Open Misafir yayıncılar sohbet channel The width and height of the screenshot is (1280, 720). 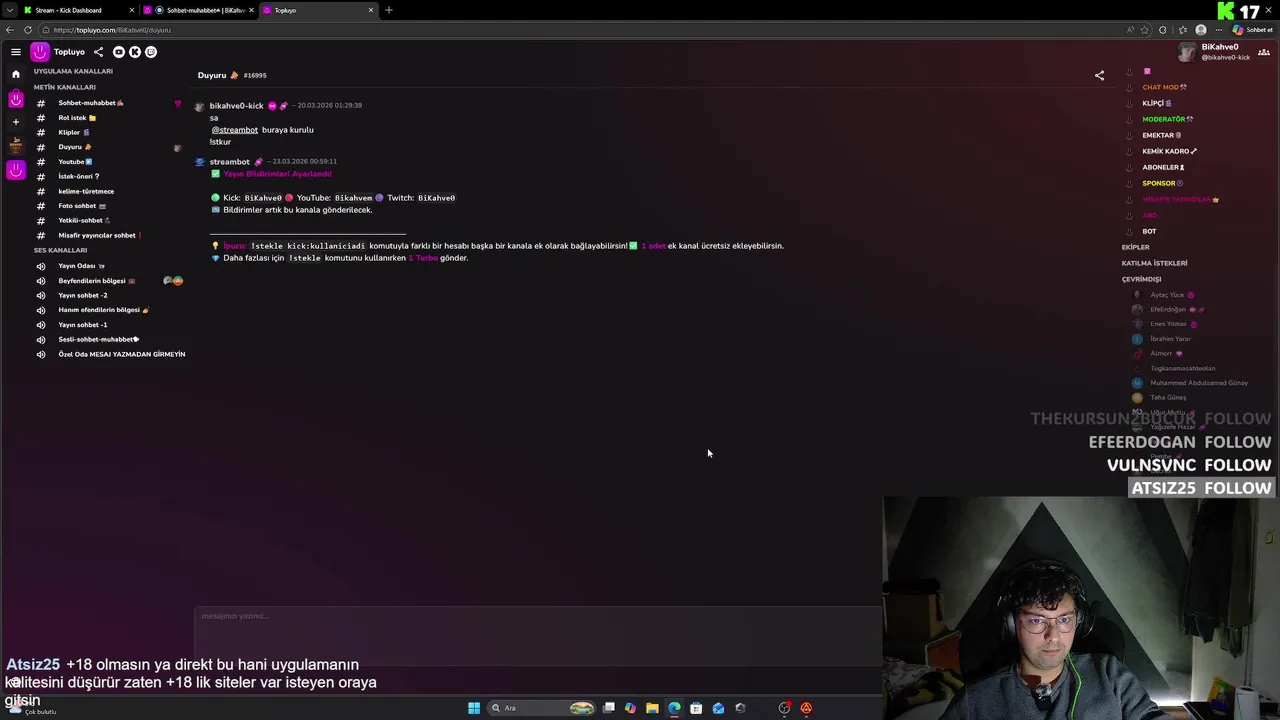tap(100, 235)
